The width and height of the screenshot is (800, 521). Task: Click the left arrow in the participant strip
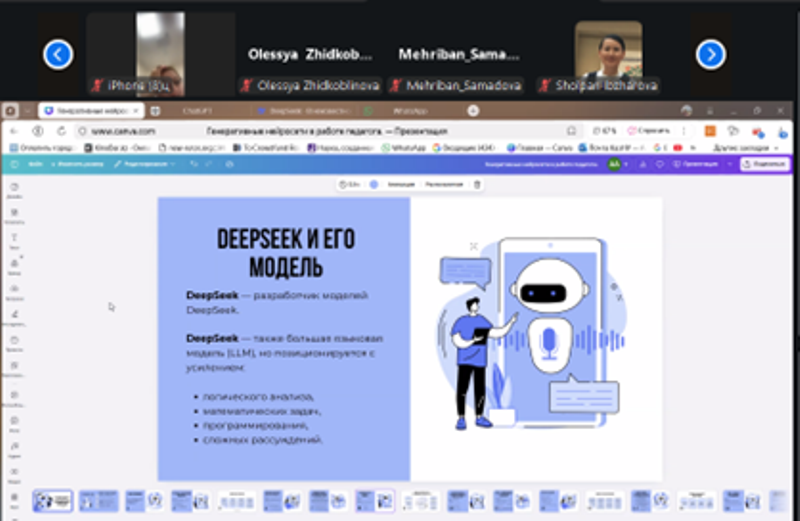(x=58, y=54)
